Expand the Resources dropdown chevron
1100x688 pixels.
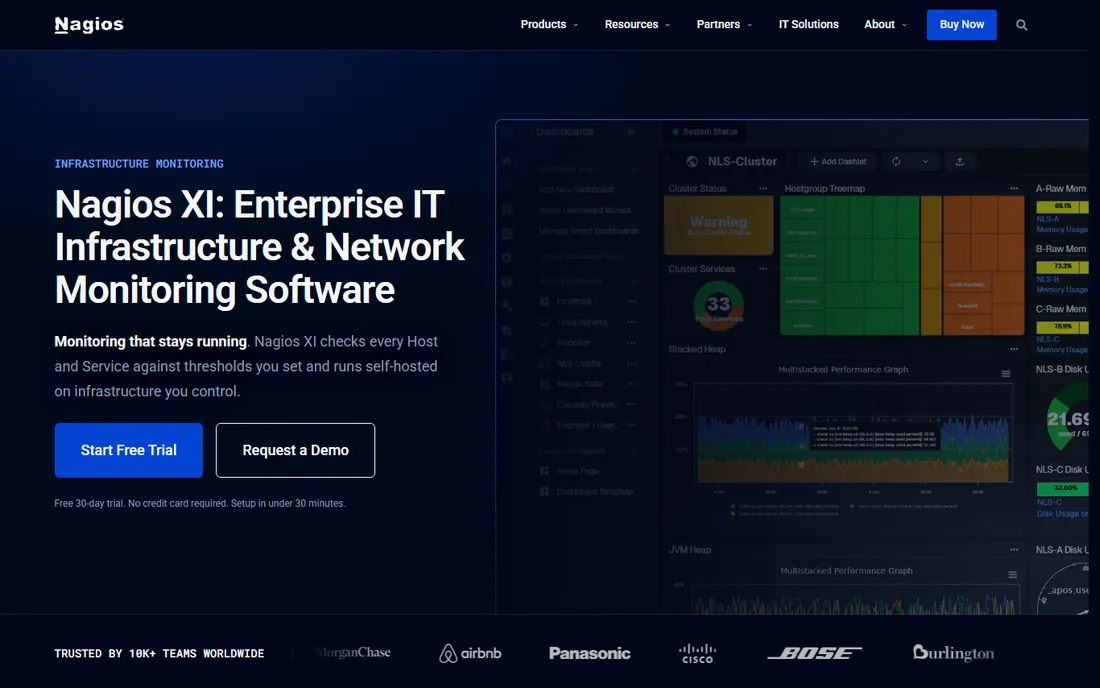coord(667,25)
